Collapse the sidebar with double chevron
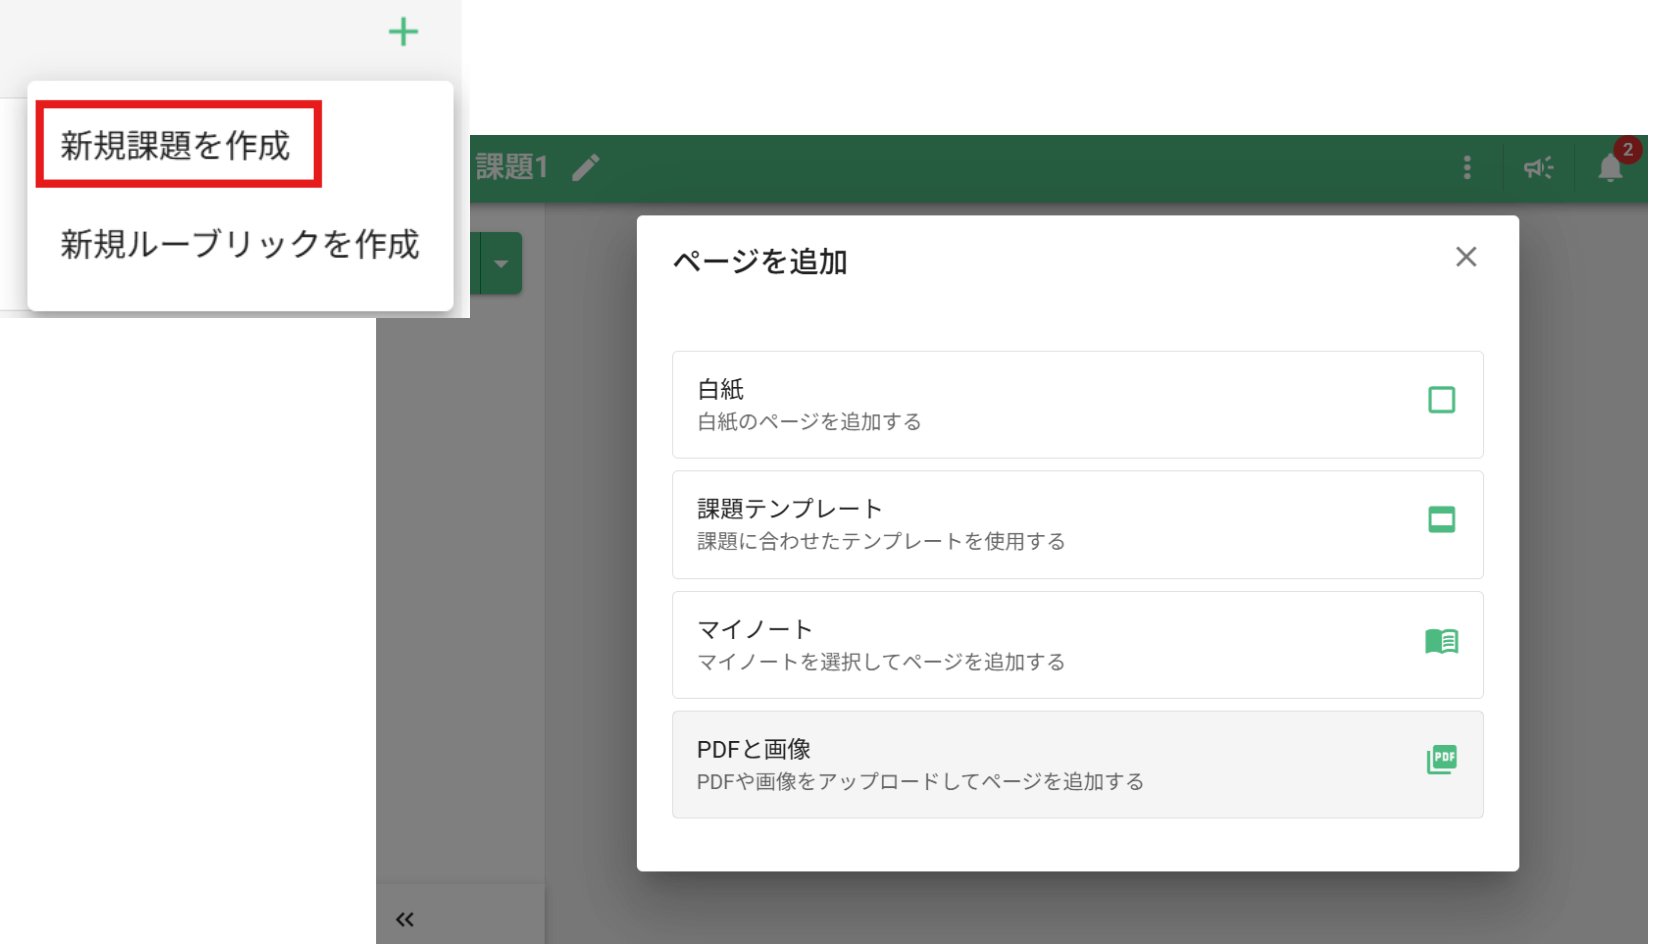The image size is (1655, 944). (x=405, y=919)
